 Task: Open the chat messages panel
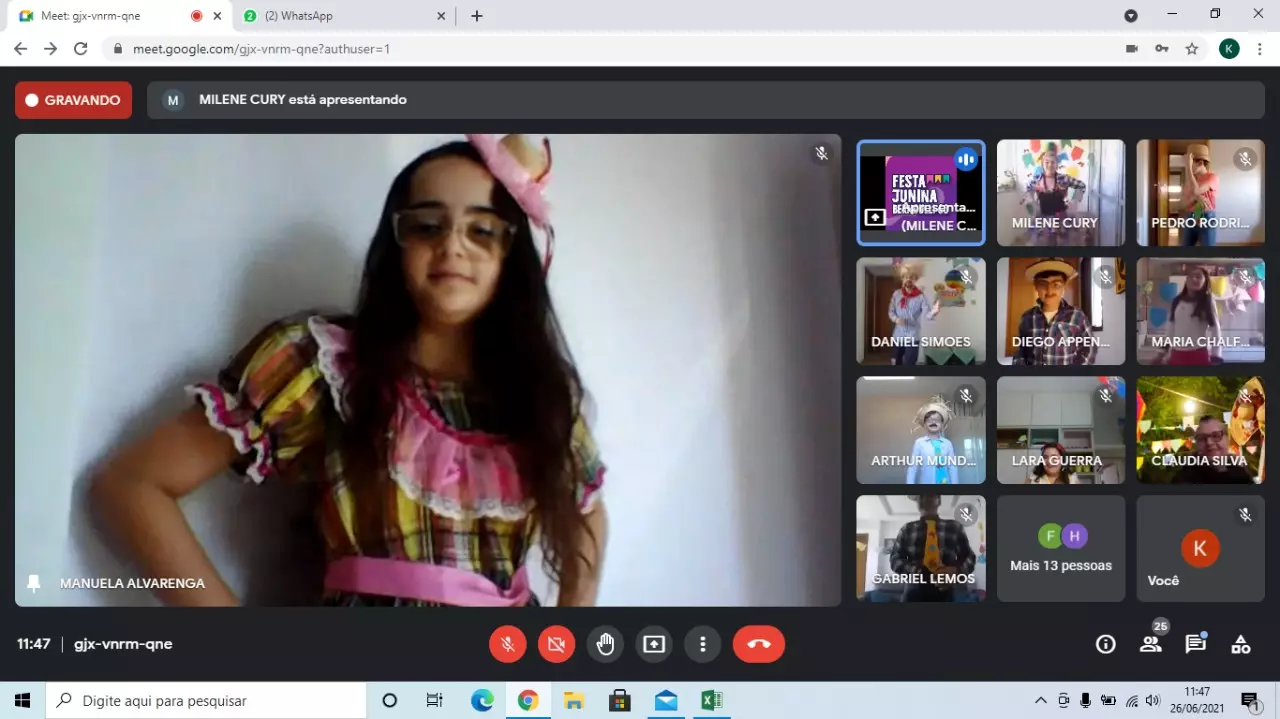point(1195,644)
